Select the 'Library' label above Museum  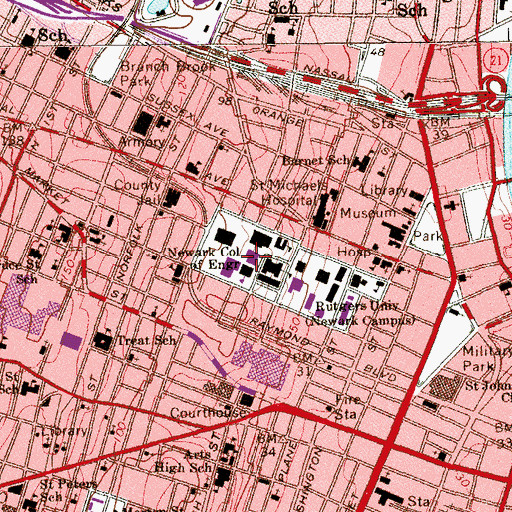click(x=384, y=191)
